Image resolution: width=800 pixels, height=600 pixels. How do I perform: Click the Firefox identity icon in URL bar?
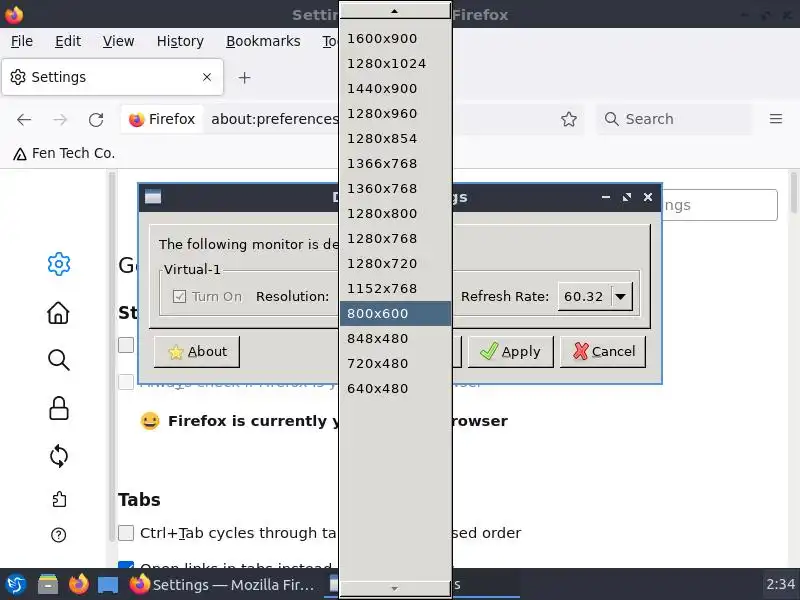pos(162,119)
